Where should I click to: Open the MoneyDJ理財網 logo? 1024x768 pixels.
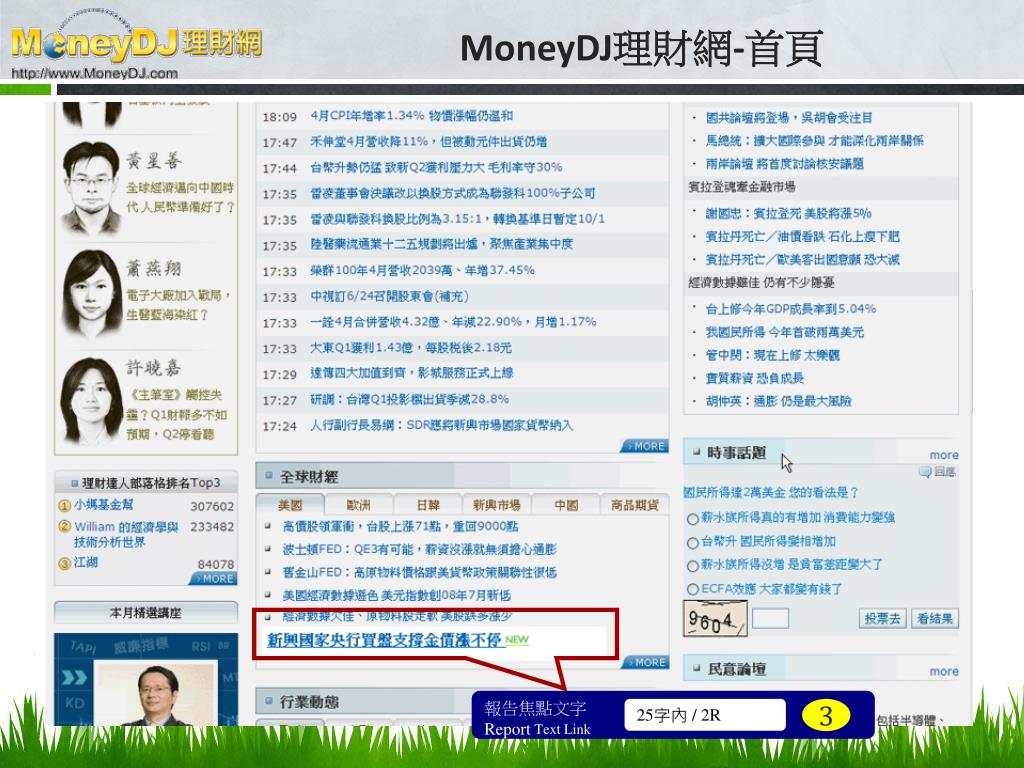pos(136,44)
